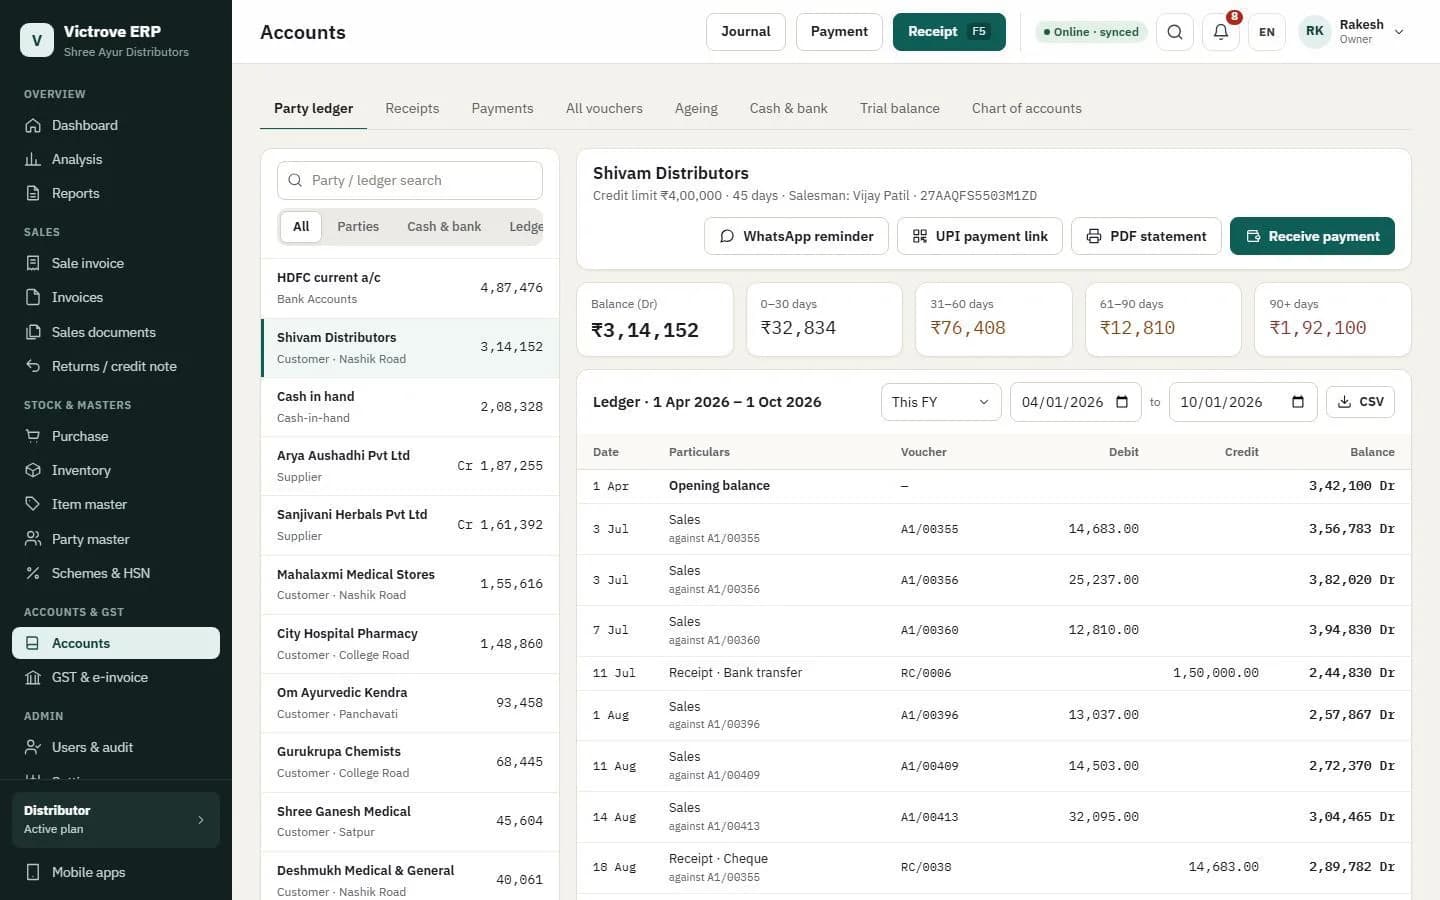Send a WhatsApp reminder to Shivam Distributors
This screenshot has height=900, width=1440.
point(796,236)
